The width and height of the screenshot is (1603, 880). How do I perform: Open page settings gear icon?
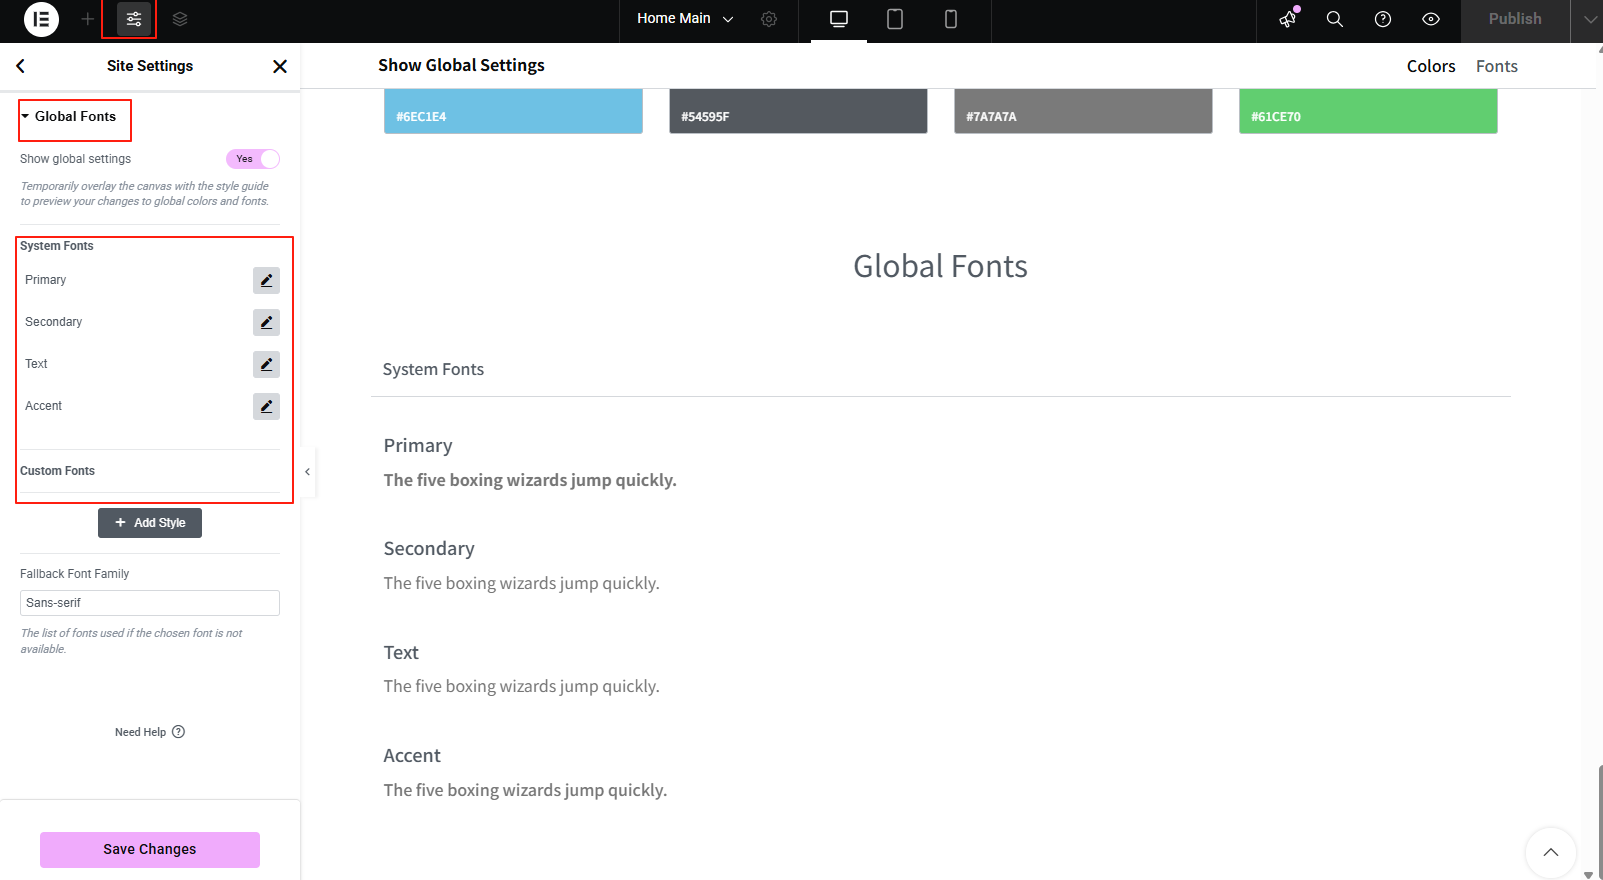pyautogui.click(x=769, y=19)
